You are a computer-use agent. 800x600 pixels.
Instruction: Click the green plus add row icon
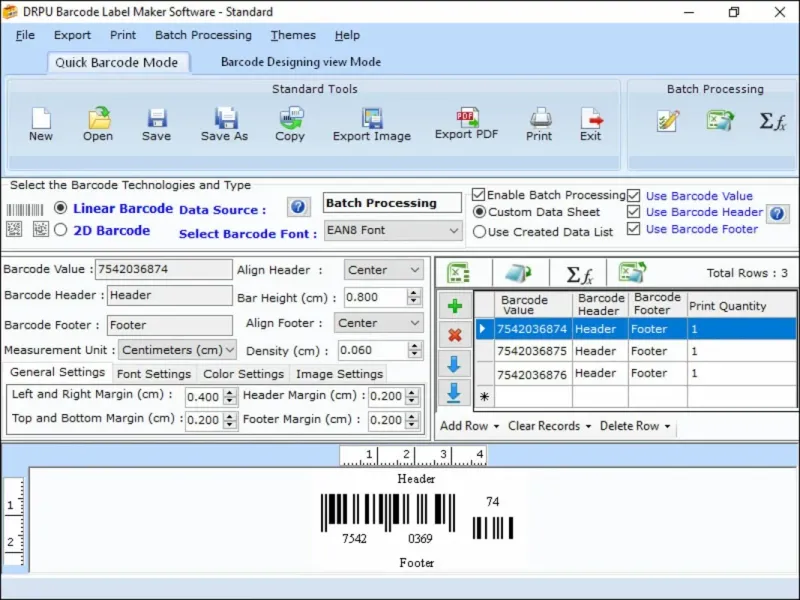[x=454, y=306]
